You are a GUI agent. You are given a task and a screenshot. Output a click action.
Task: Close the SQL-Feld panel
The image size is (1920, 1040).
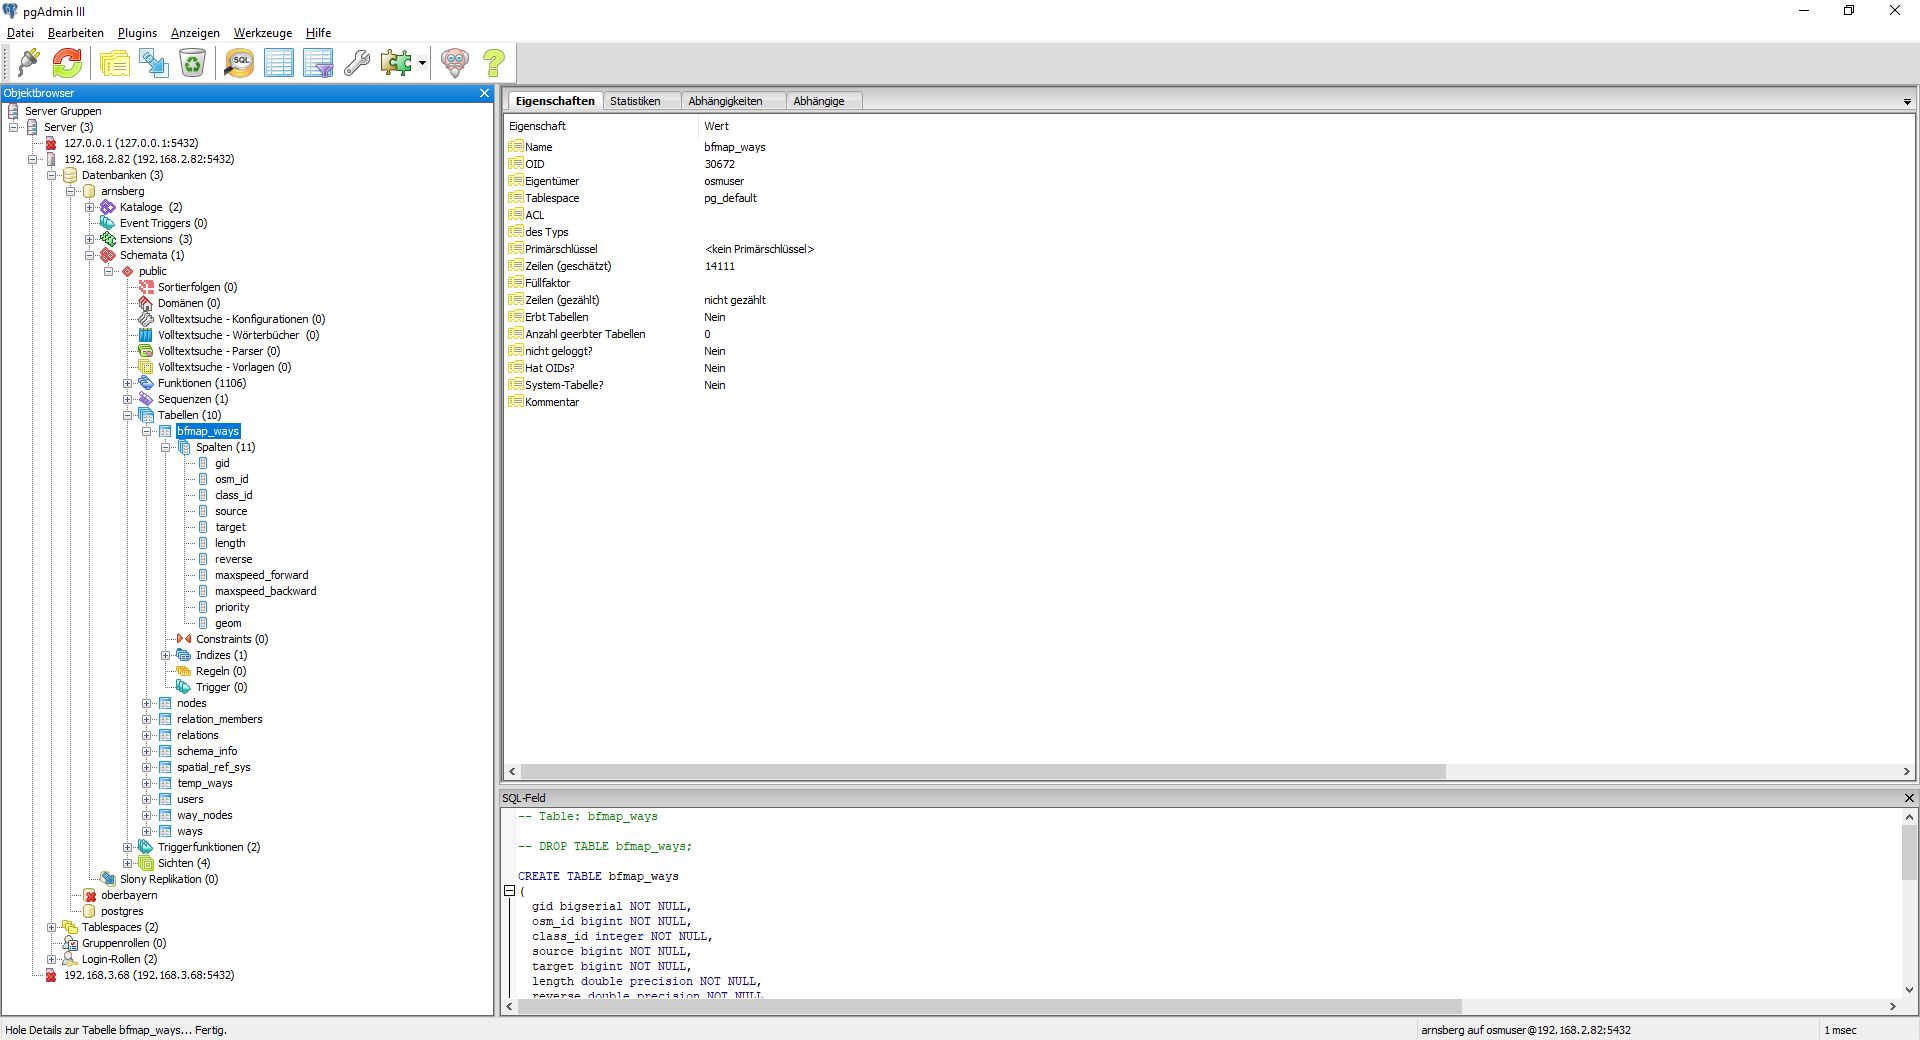pyautogui.click(x=1909, y=798)
